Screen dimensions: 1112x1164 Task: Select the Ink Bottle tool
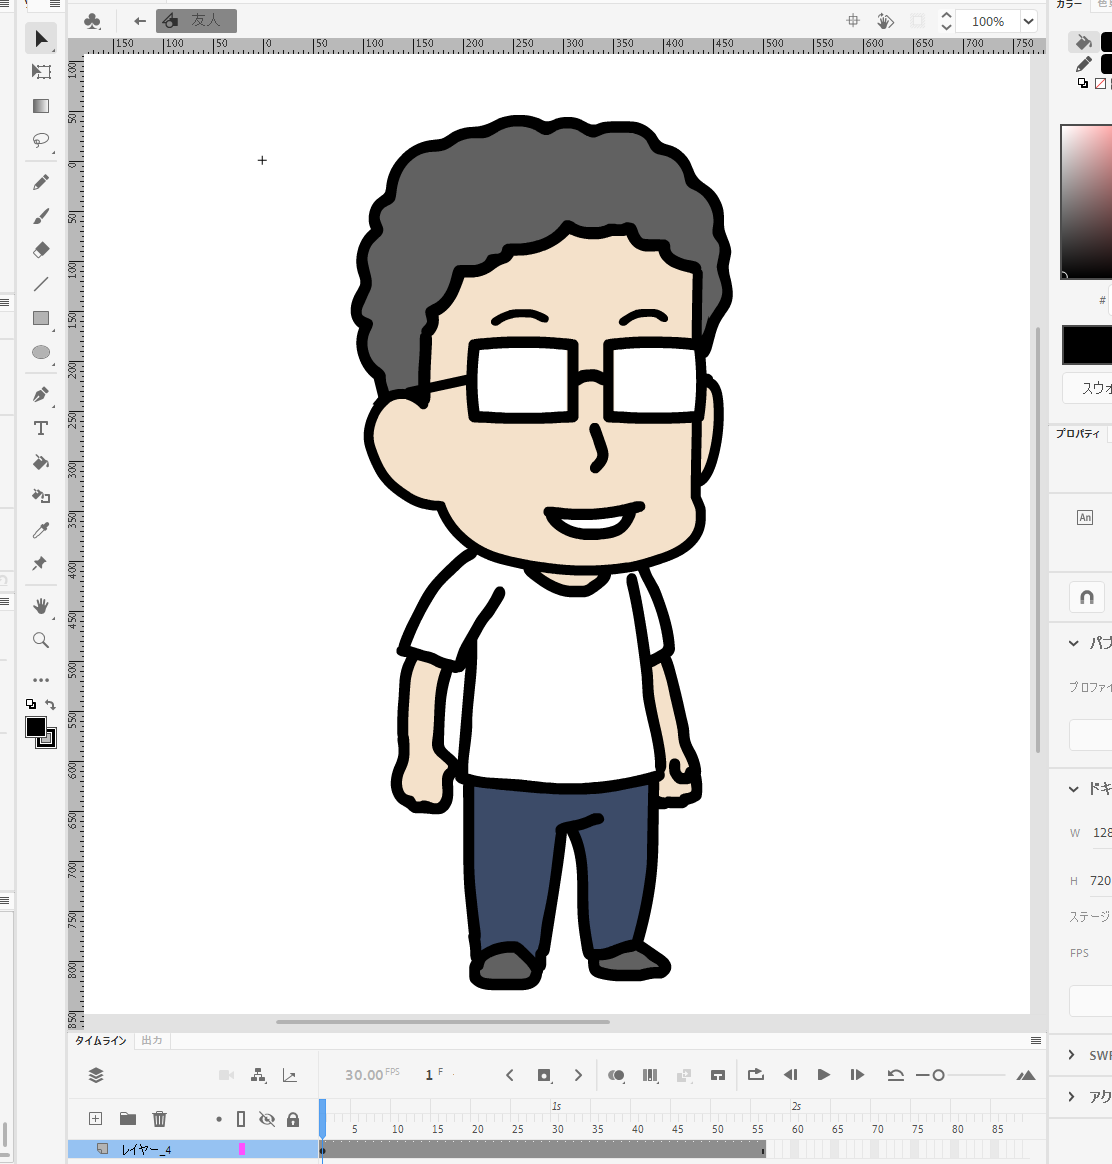pos(41,496)
